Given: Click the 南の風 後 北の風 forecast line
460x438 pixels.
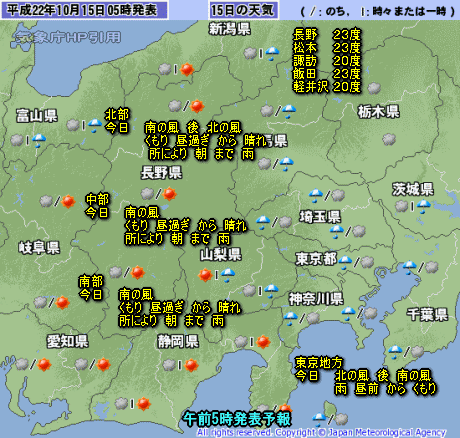Looking at the screenshot, I should [193, 128].
